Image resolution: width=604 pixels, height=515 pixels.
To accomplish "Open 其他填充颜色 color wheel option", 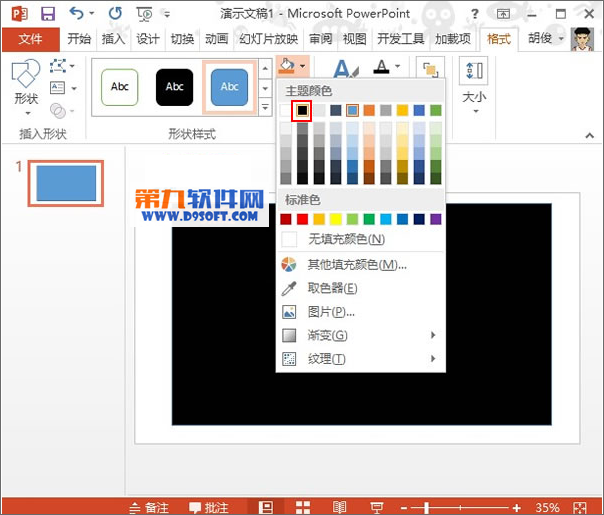I will coord(357,264).
